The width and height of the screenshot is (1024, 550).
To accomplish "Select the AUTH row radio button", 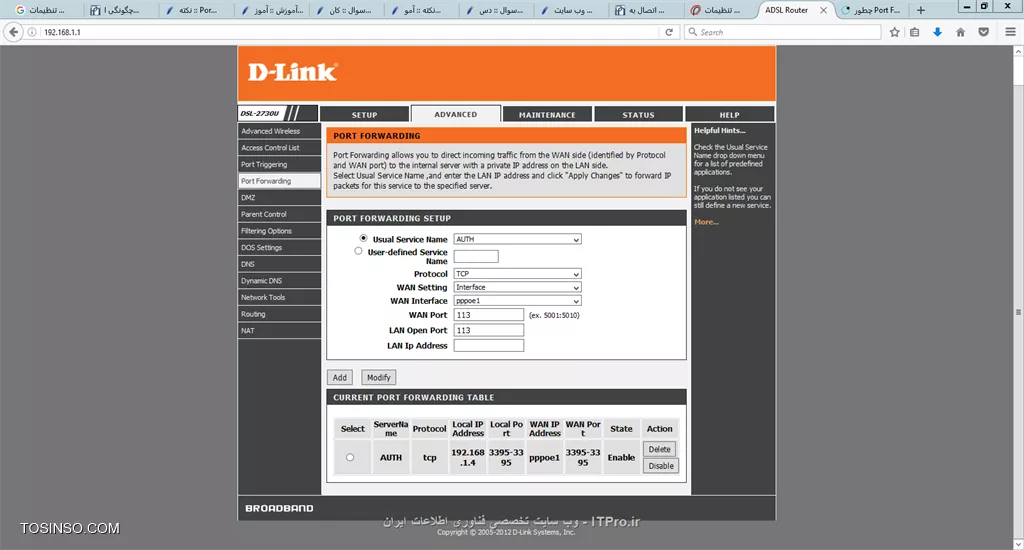I will pos(350,457).
